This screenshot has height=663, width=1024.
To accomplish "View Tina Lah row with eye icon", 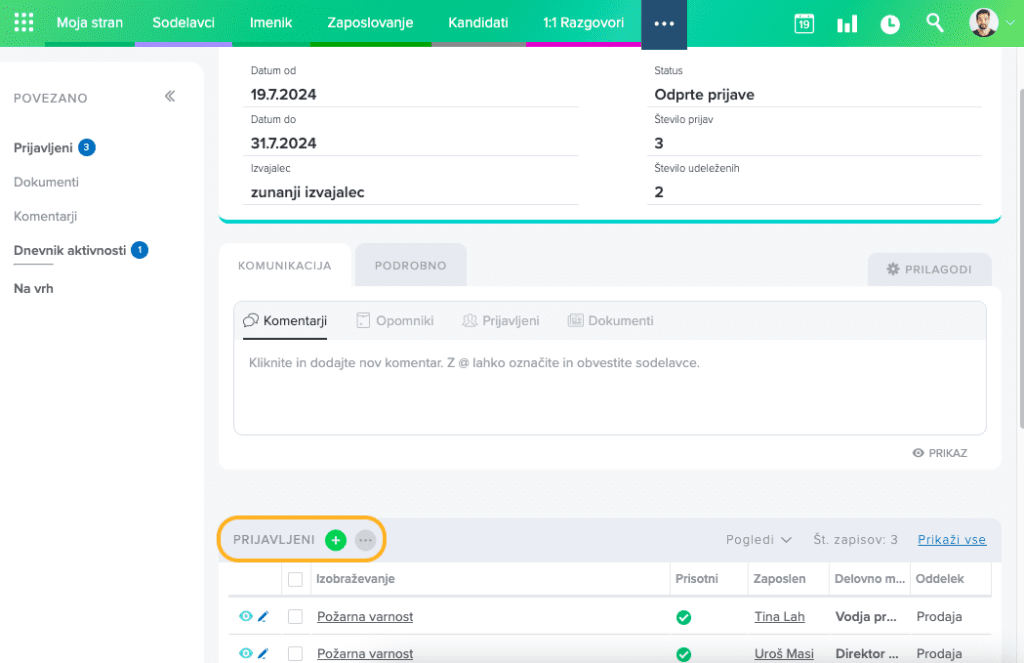I will (245, 617).
